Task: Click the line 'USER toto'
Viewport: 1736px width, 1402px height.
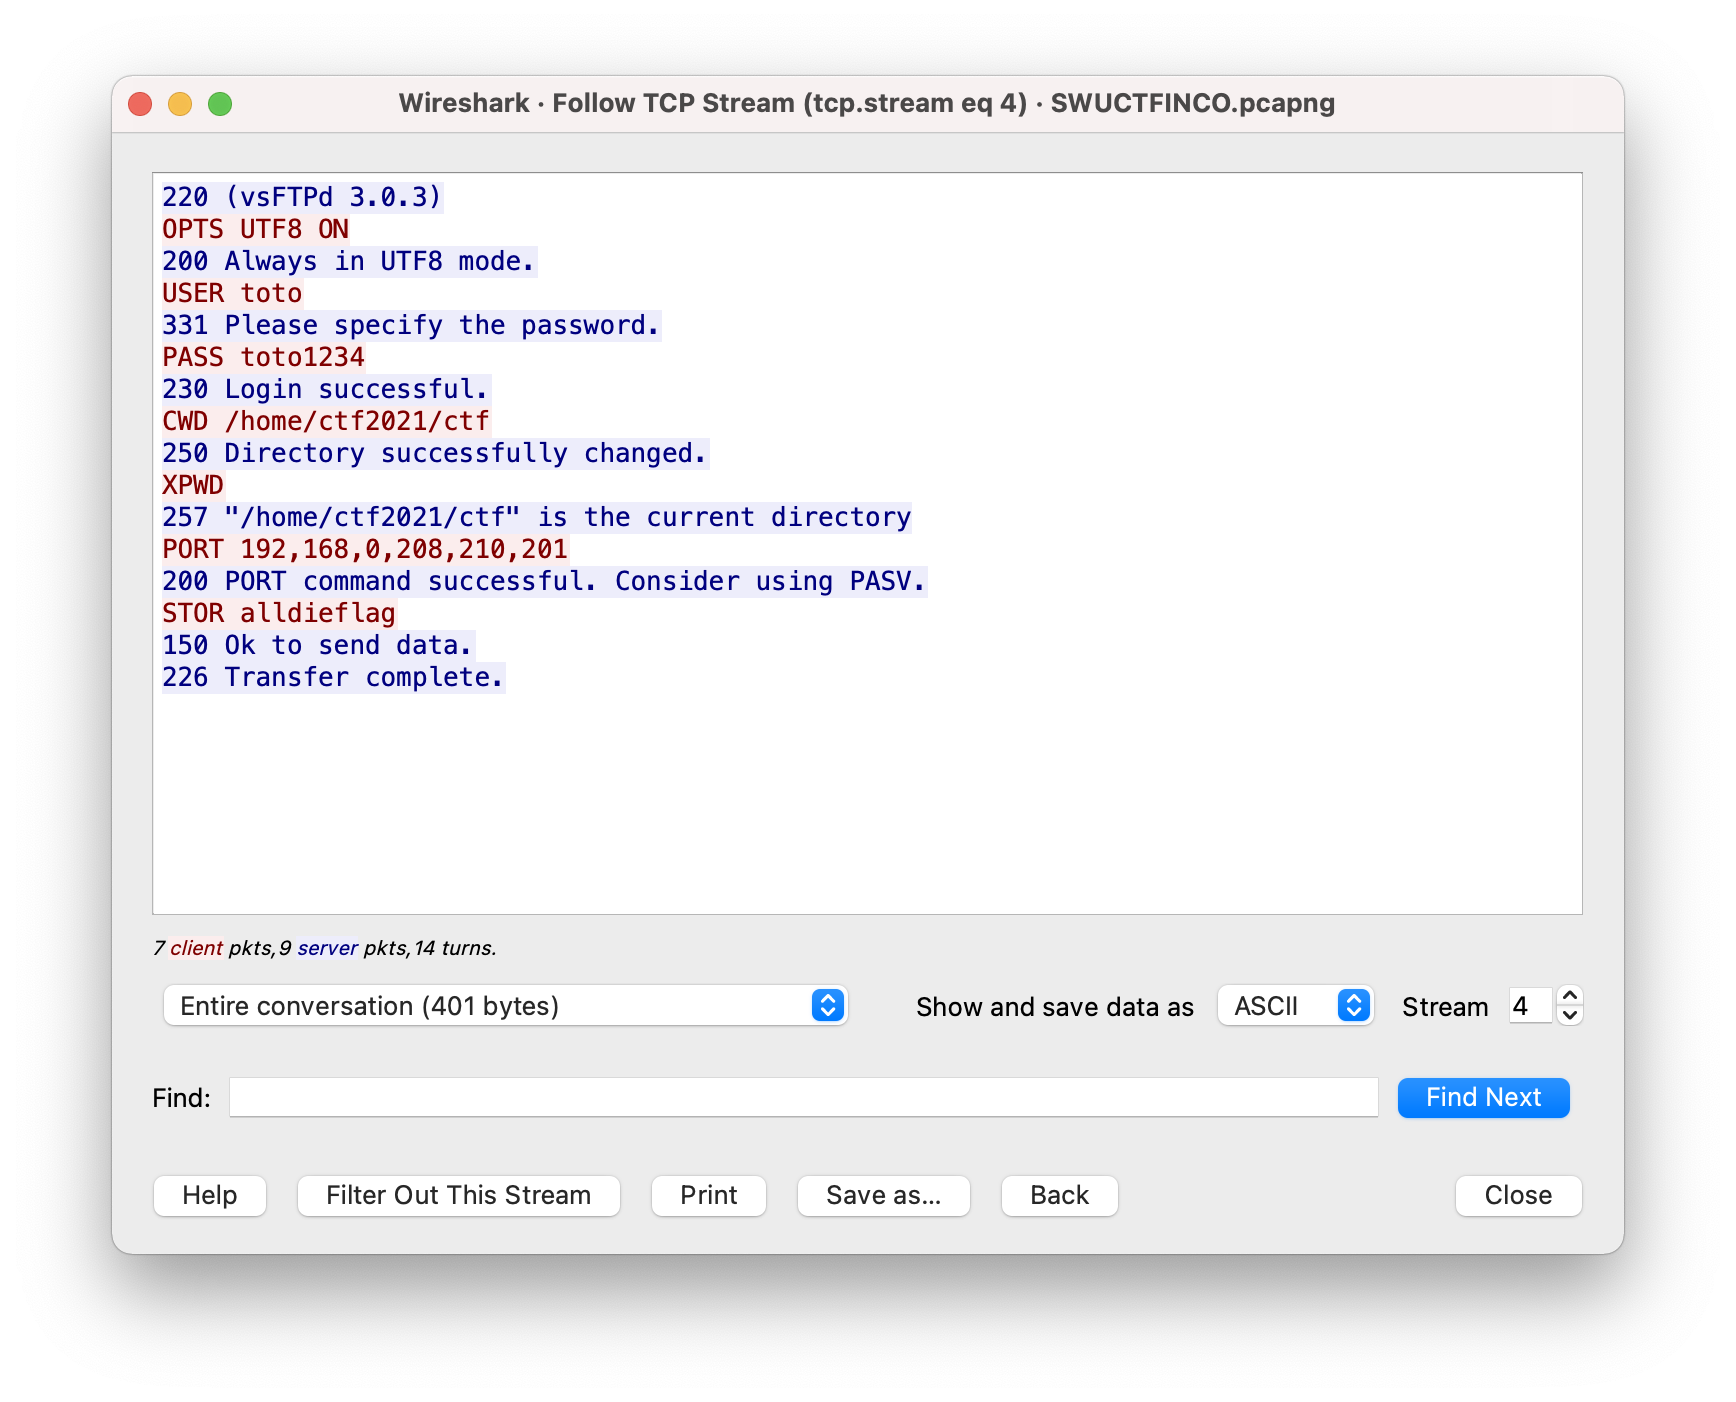Action: click(x=232, y=293)
